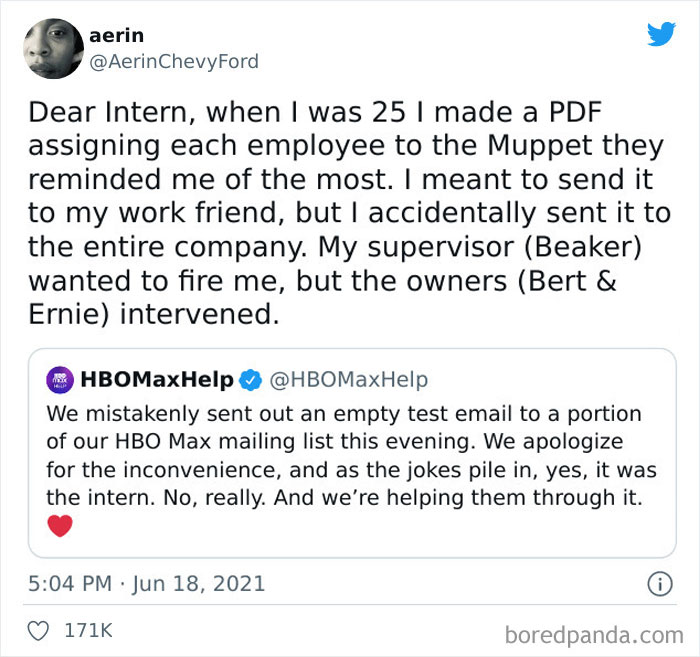
Task: Click the HBOMaxHelp account avatar
Action: [59, 380]
